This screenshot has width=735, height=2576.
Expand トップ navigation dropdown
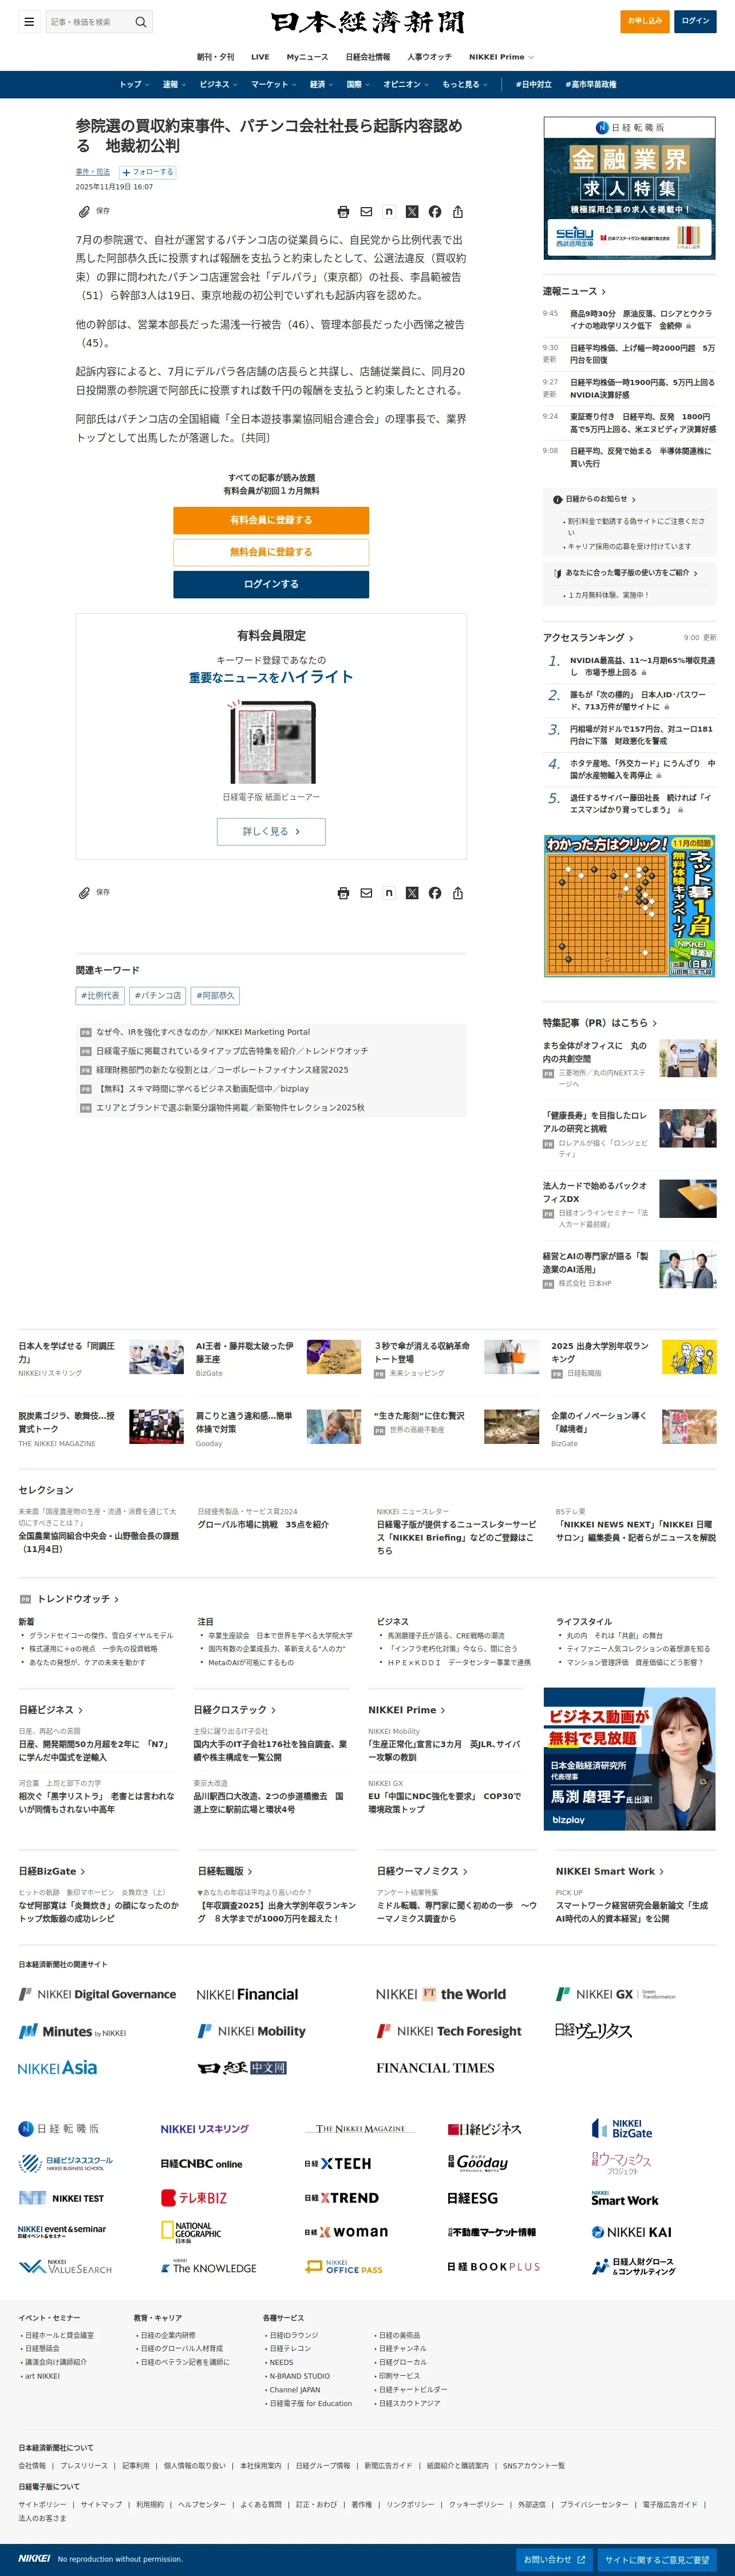click(x=134, y=85)
